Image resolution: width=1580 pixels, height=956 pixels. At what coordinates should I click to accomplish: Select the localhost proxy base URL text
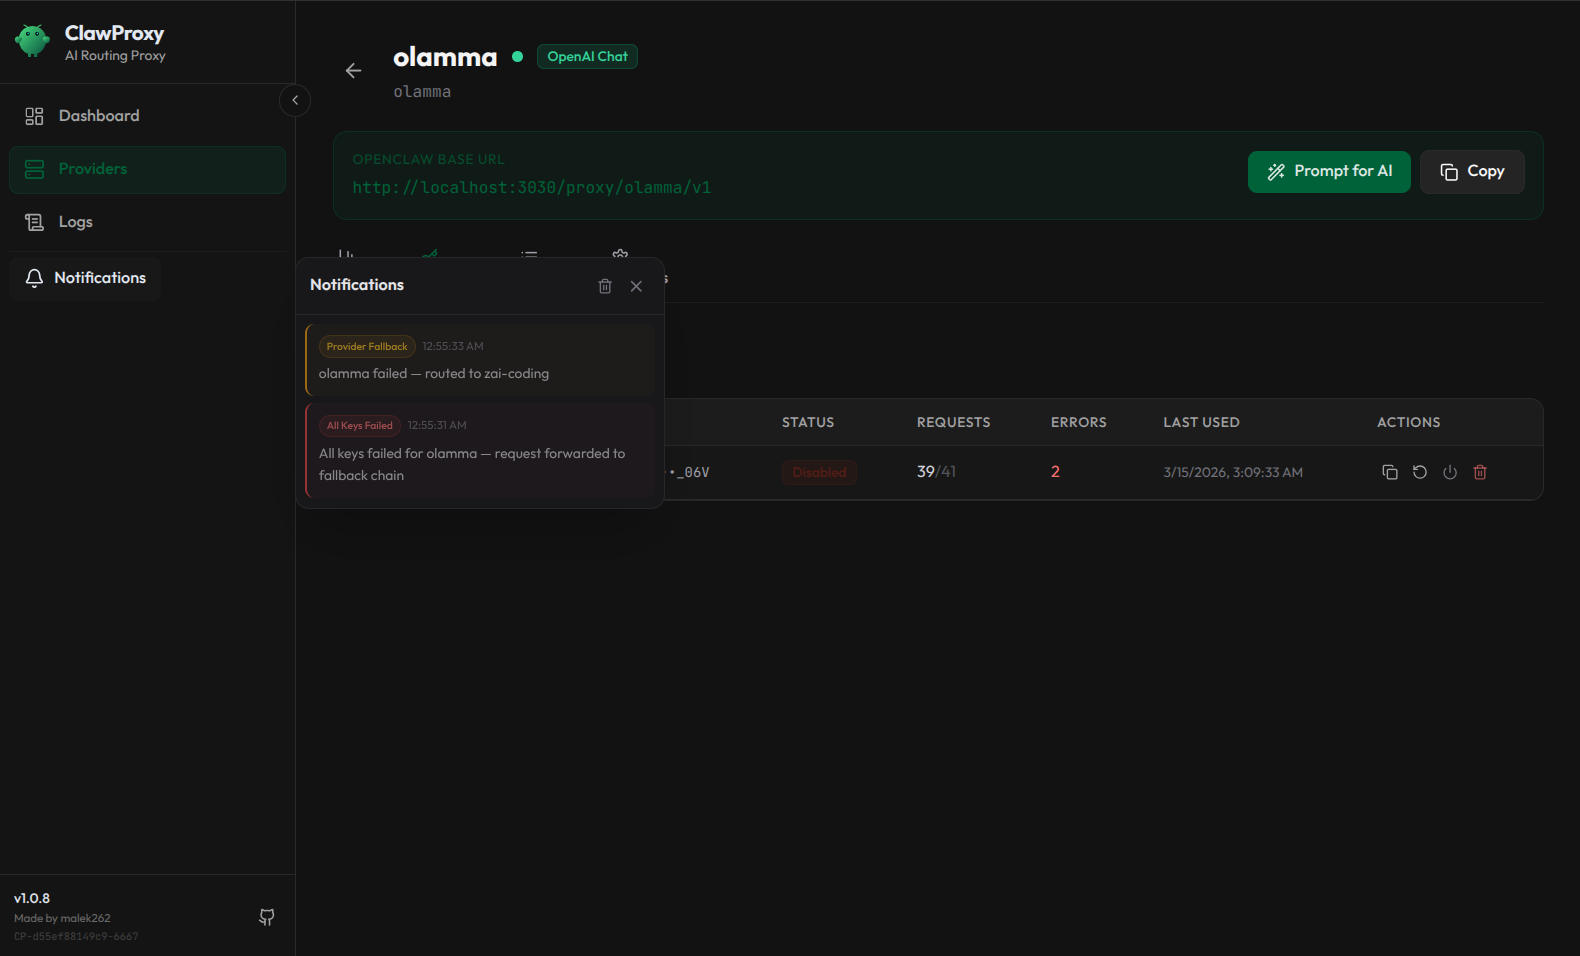tap(532, 188)
